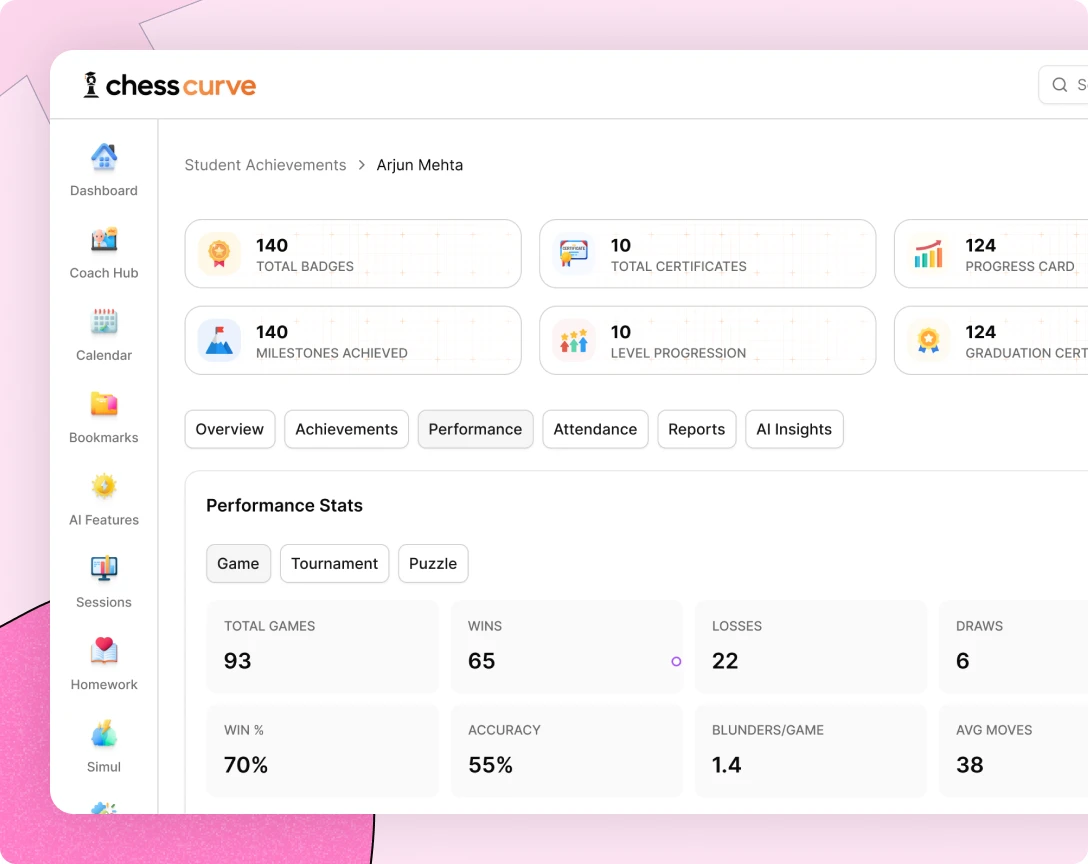Select the Puzzle stats filter

click(x=433, y=564)
